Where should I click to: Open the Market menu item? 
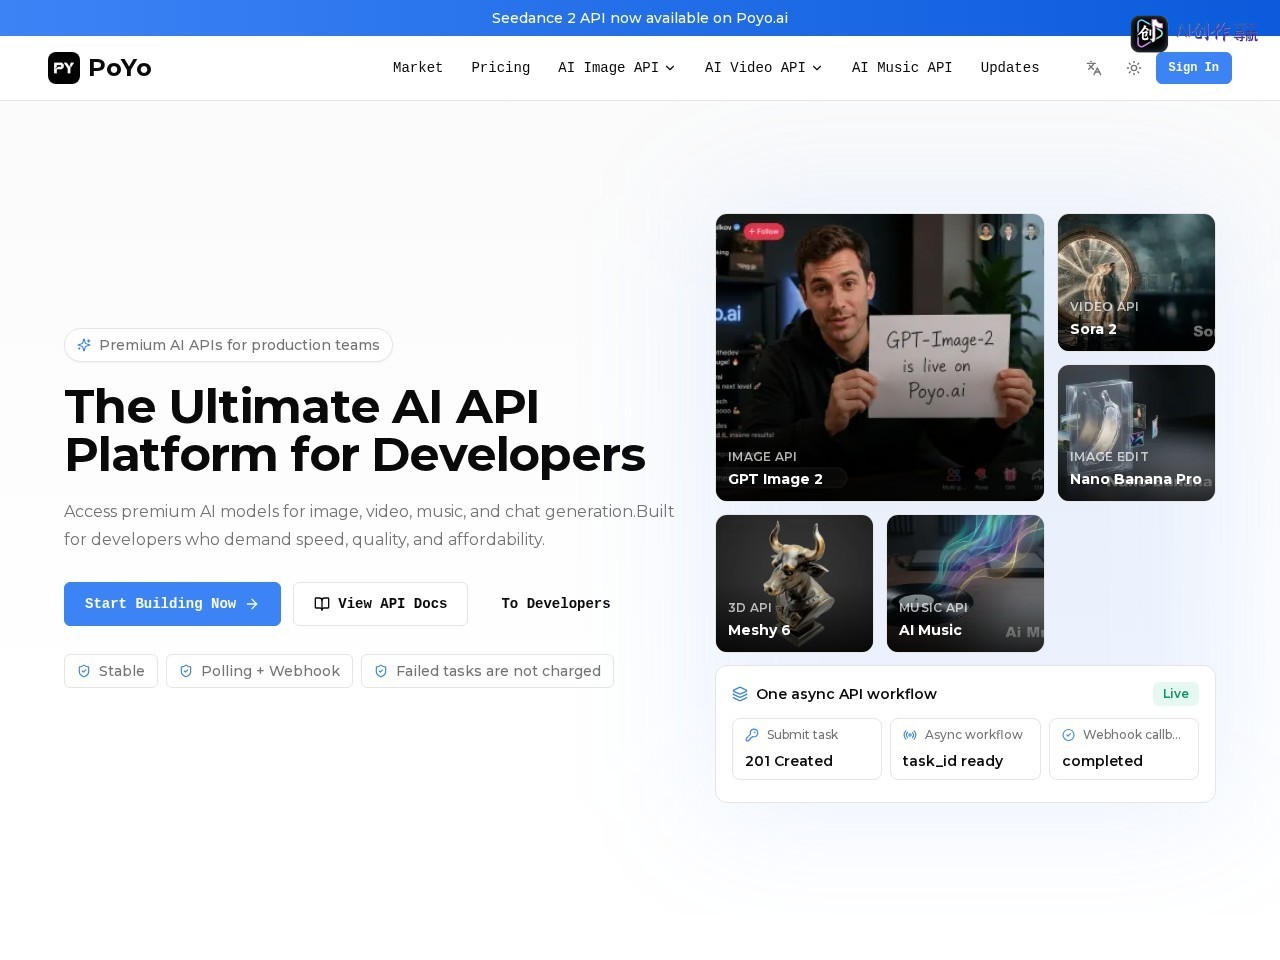pos(418,68)
